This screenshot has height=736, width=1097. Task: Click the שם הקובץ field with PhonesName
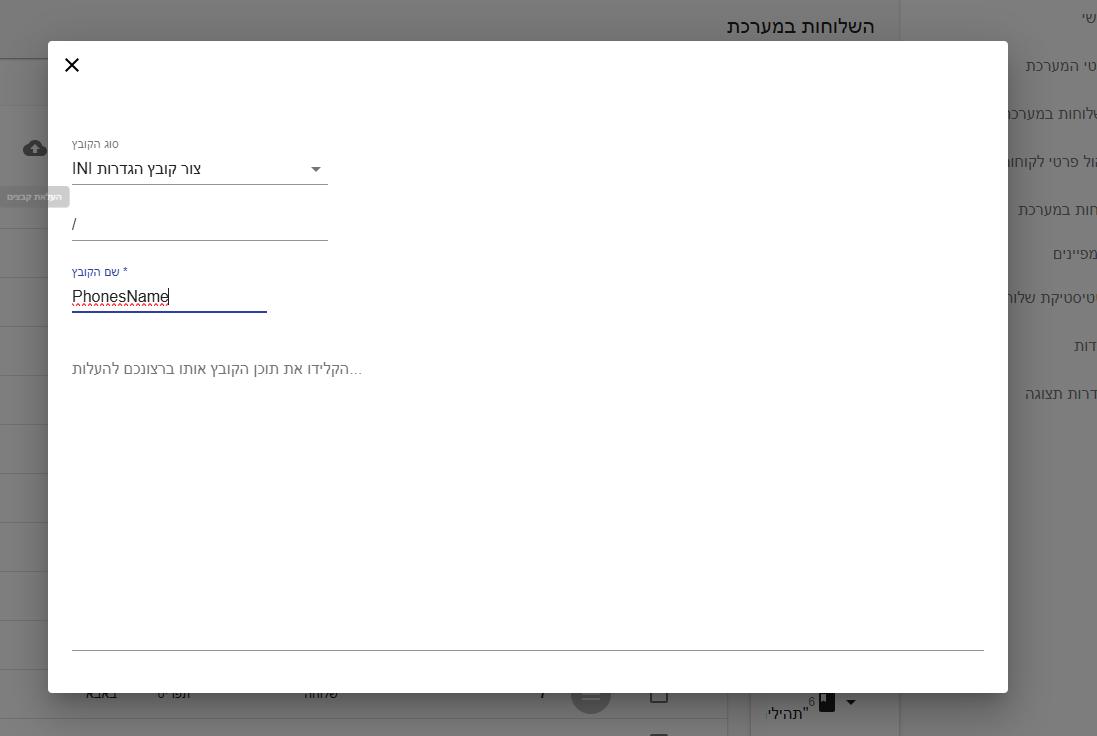point(169,297)
